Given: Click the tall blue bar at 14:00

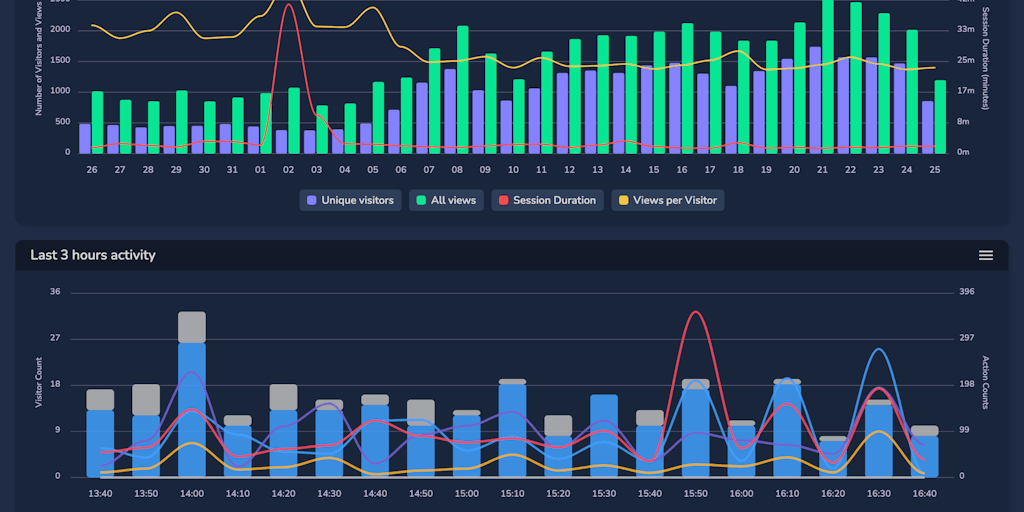Looking at the screenshot, I should [192, 410].
